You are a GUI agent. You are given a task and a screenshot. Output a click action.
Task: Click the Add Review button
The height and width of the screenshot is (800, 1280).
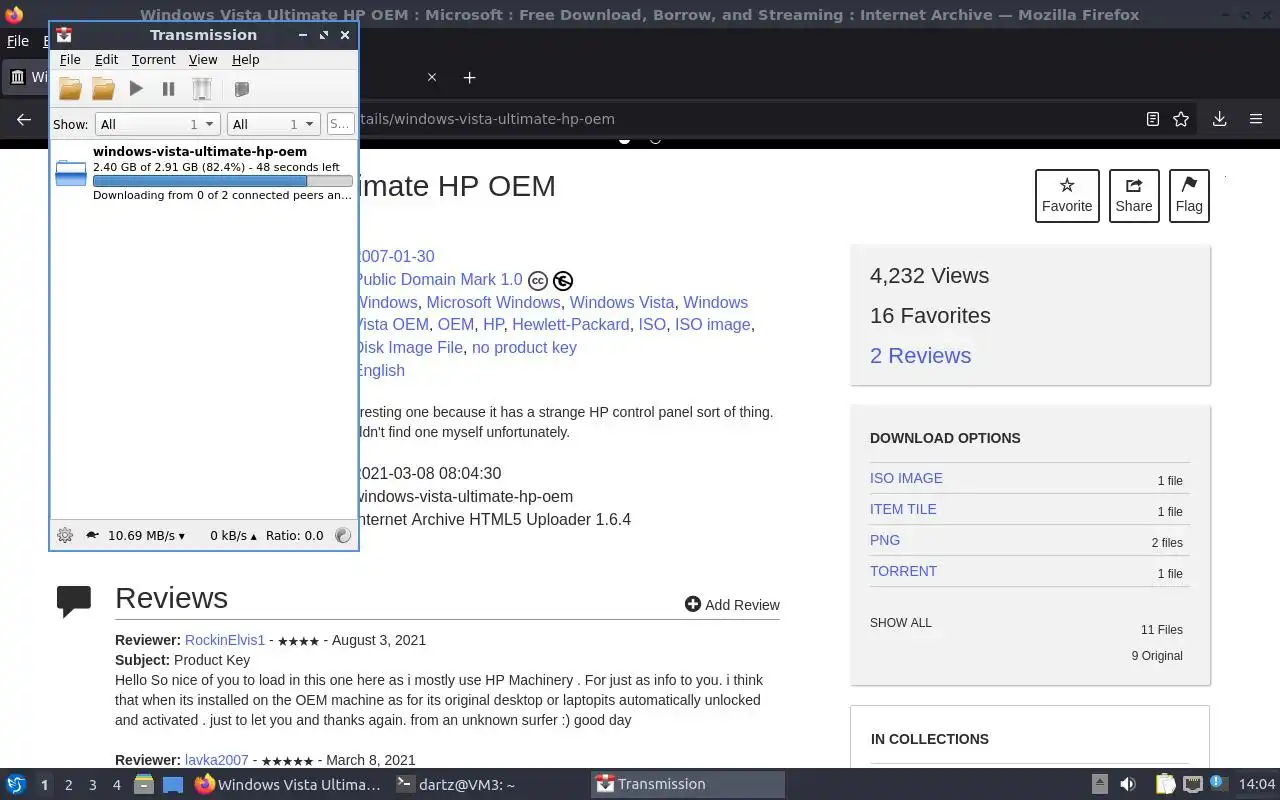pos(732,604)
